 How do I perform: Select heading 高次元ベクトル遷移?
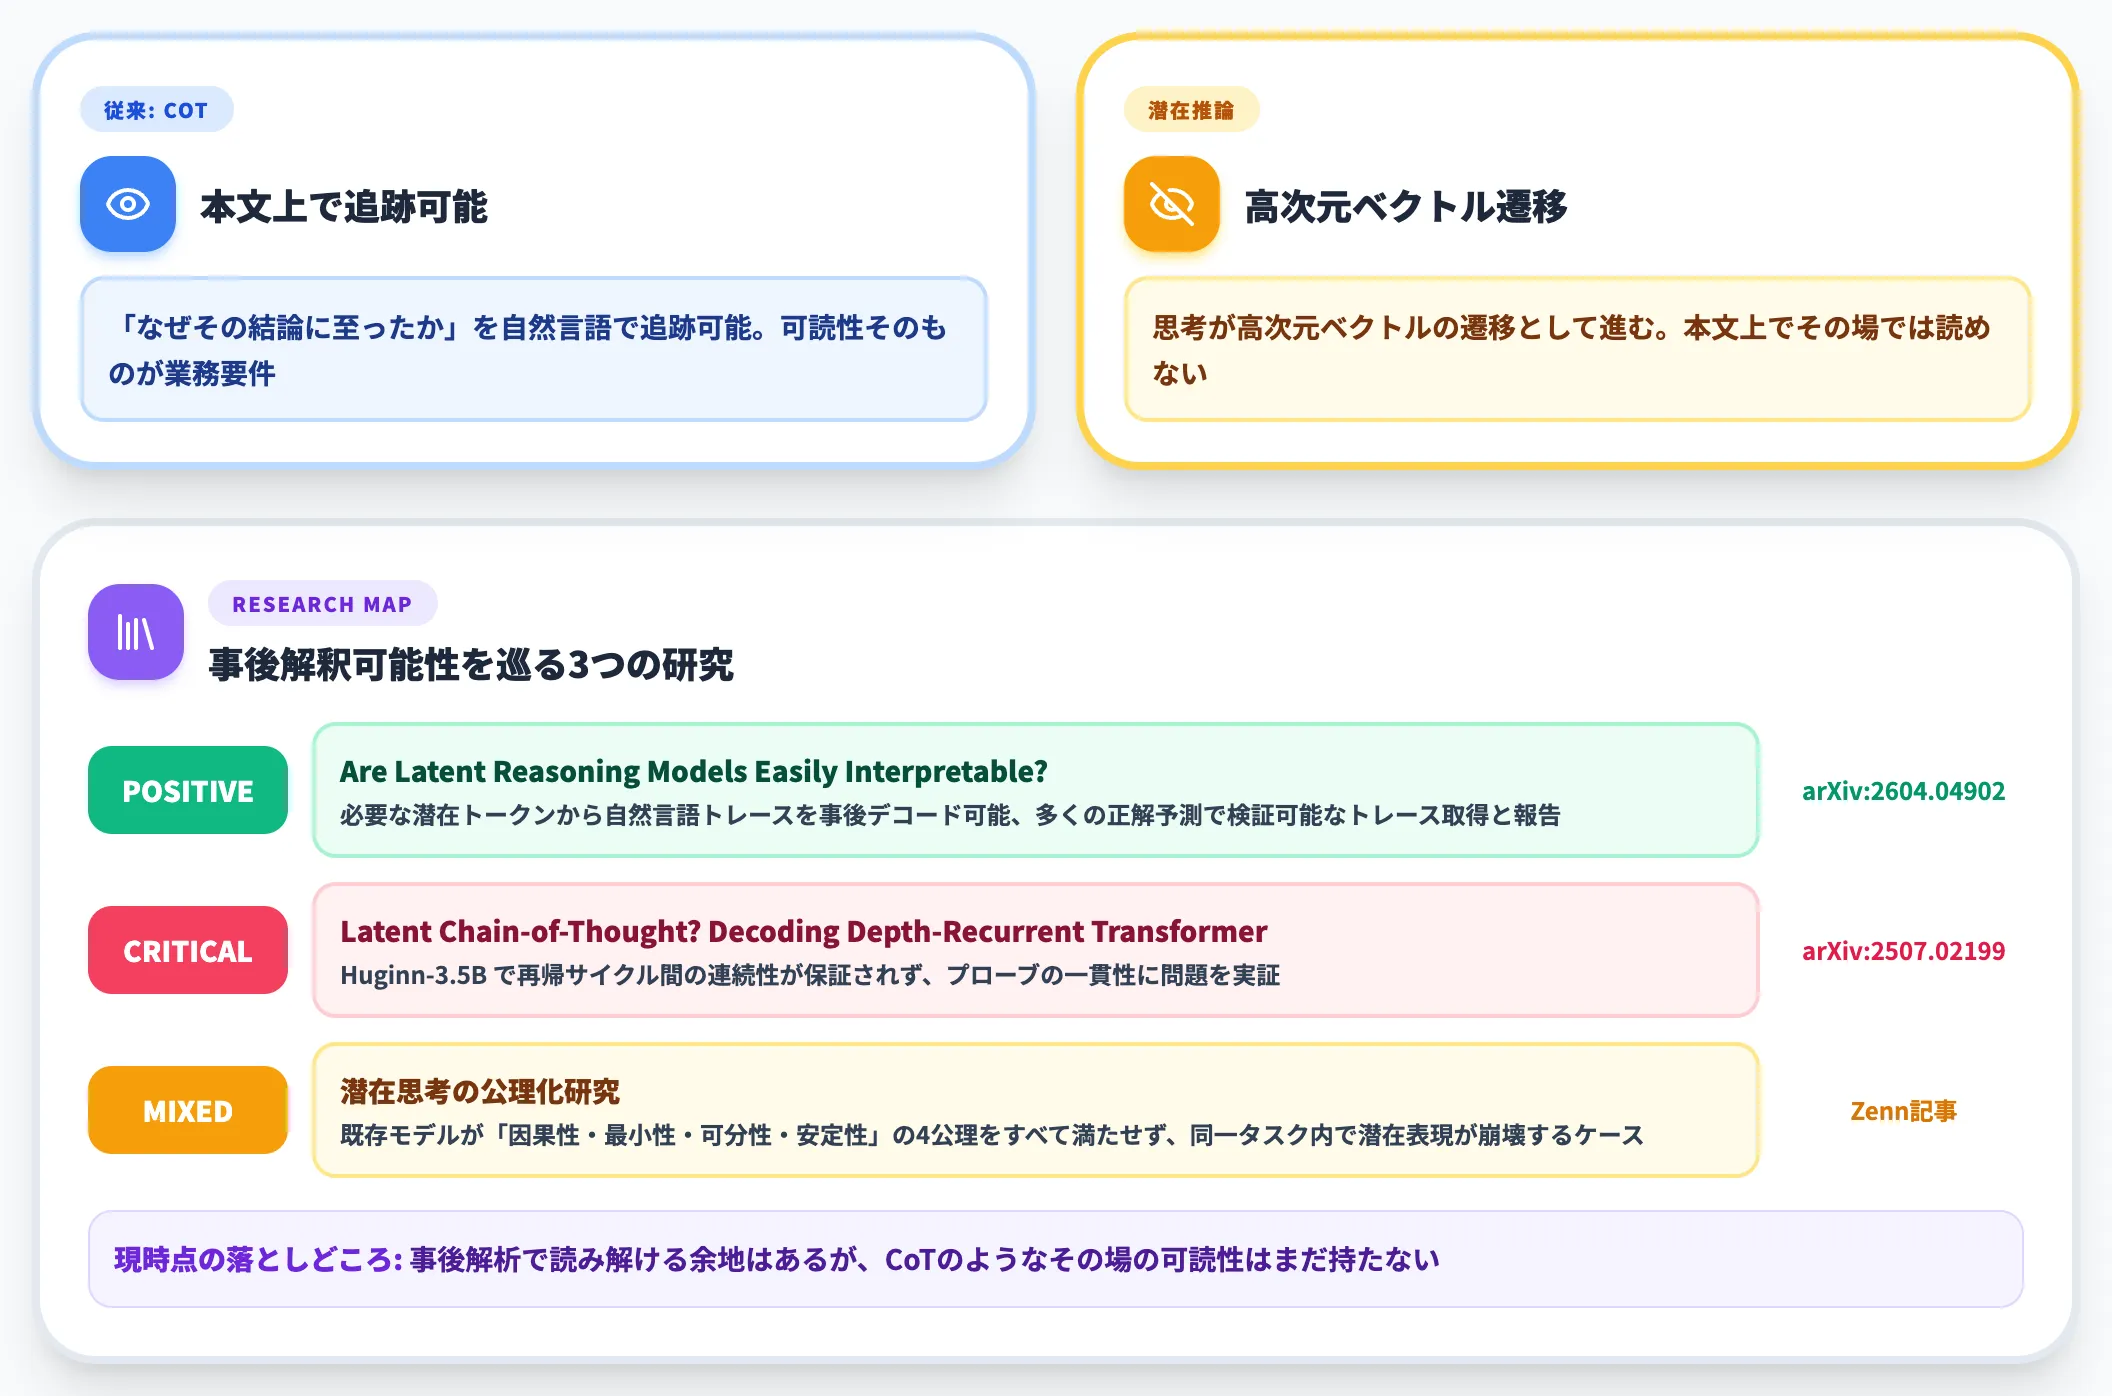click(x=1406, y=206)
